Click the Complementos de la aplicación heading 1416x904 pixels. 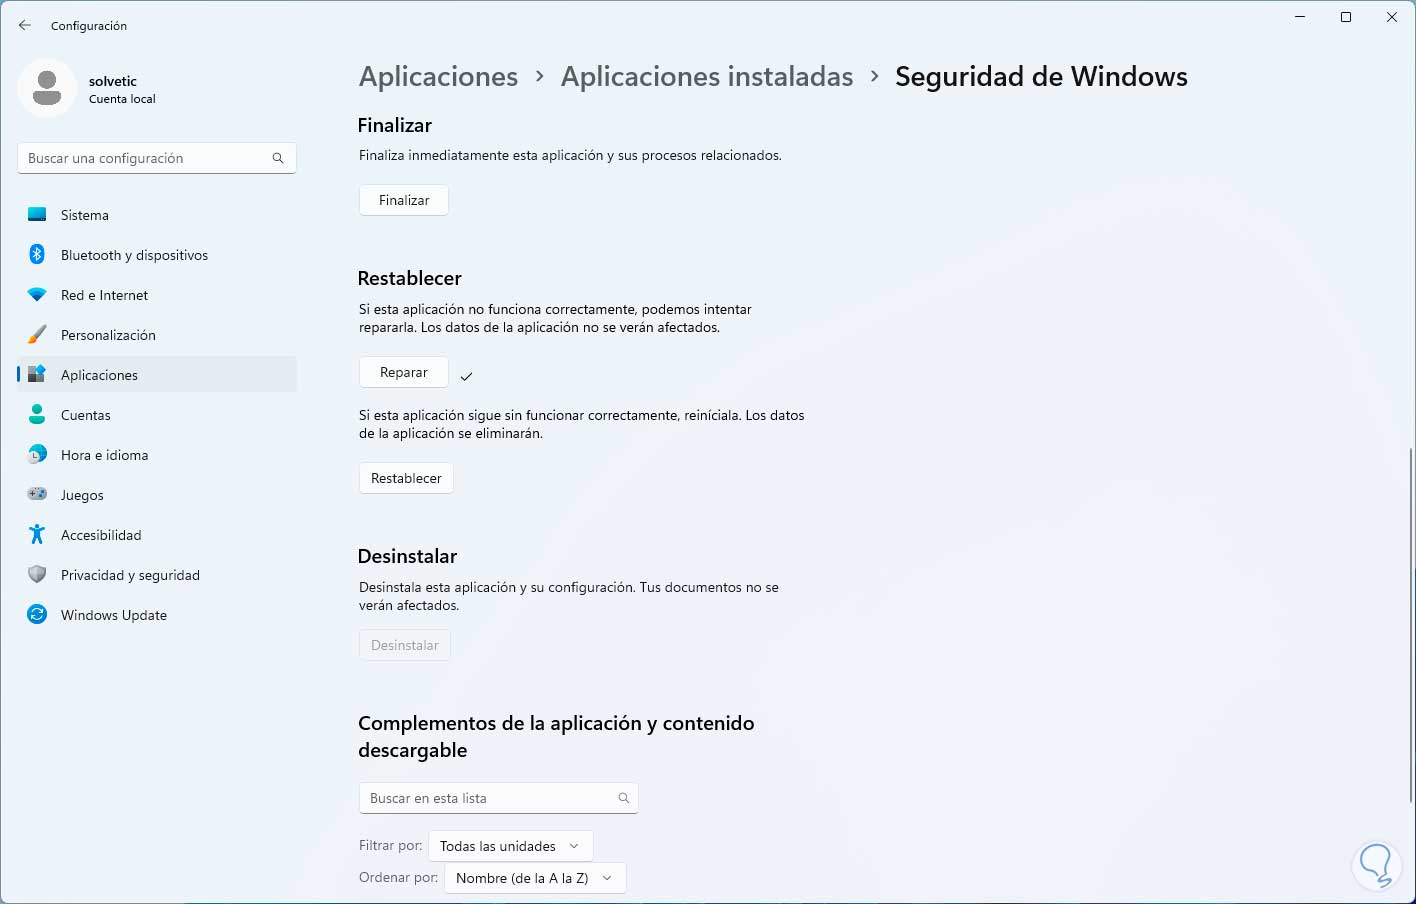click(x=556, y=736)
